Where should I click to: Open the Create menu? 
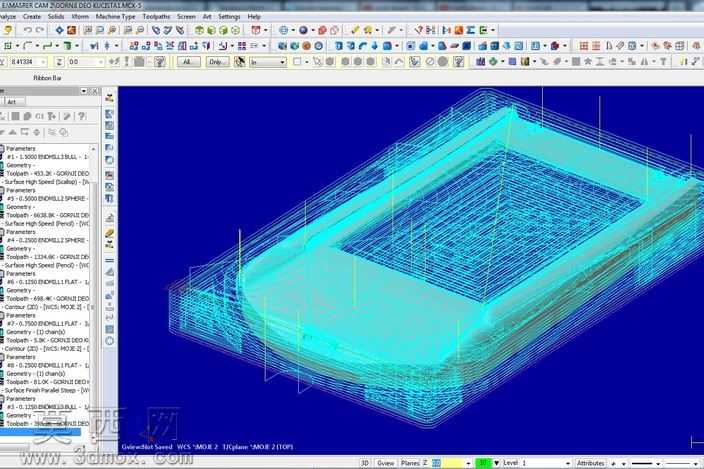(x=32, y=17)
